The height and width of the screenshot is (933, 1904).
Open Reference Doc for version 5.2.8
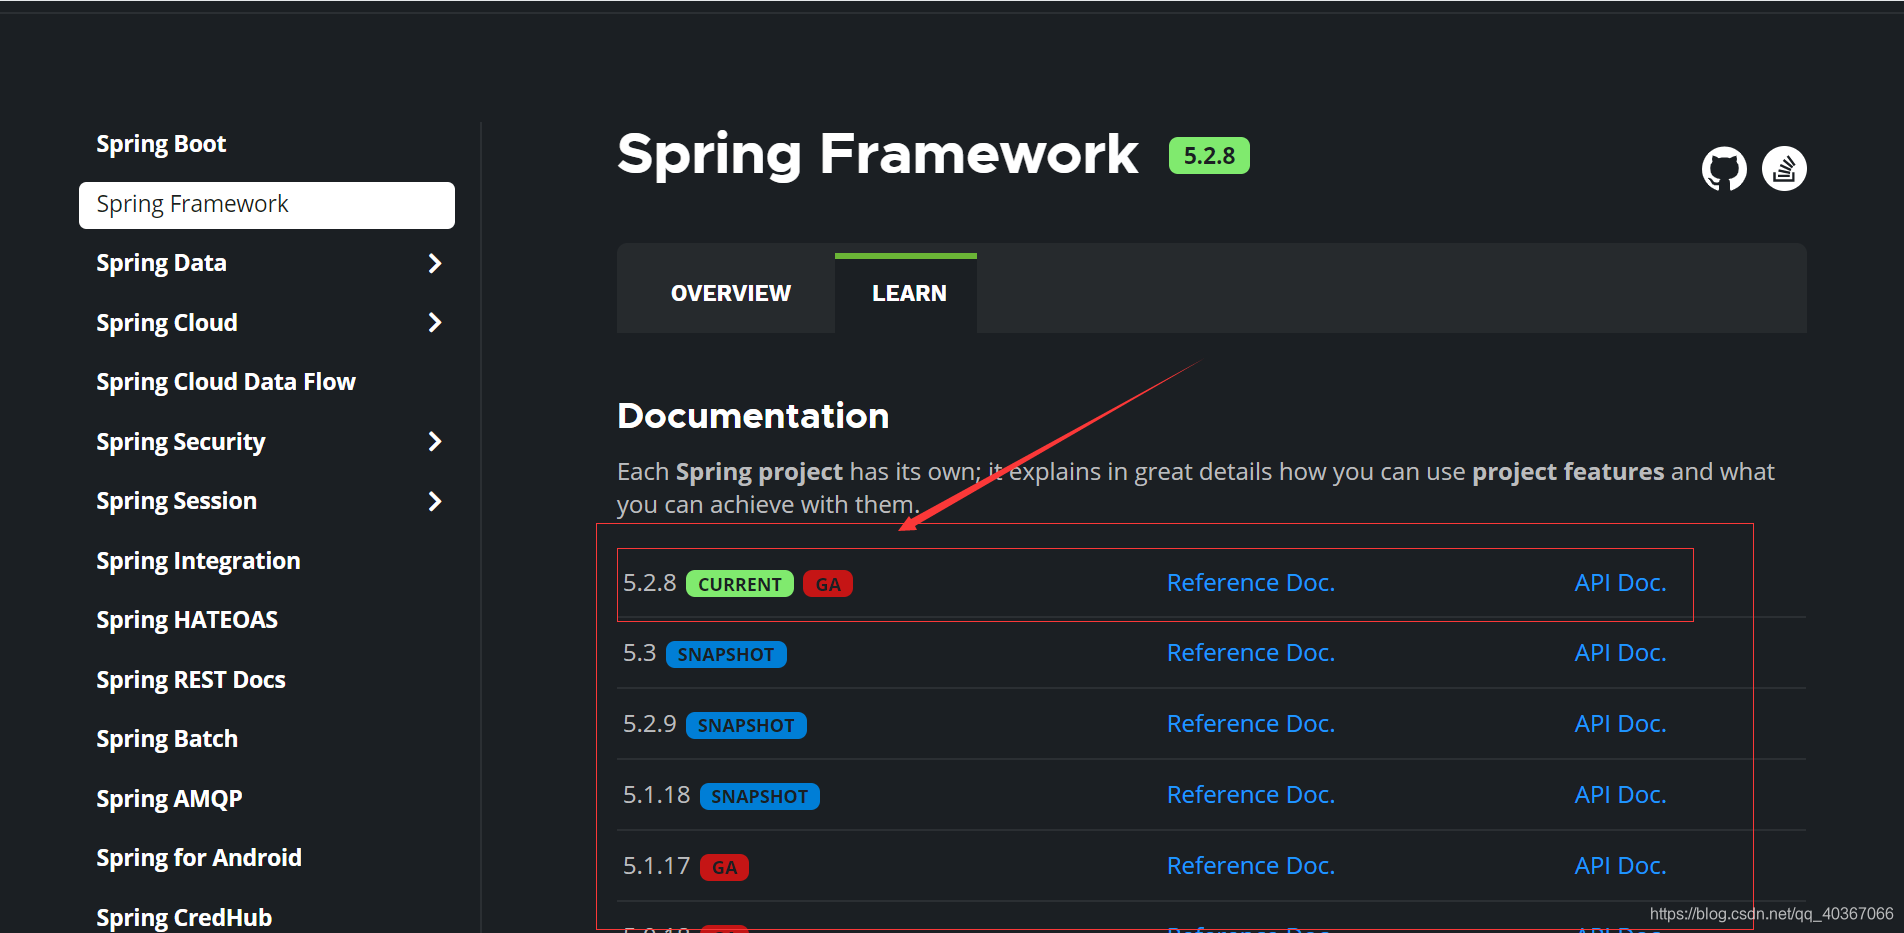[x=1250, y=582]
